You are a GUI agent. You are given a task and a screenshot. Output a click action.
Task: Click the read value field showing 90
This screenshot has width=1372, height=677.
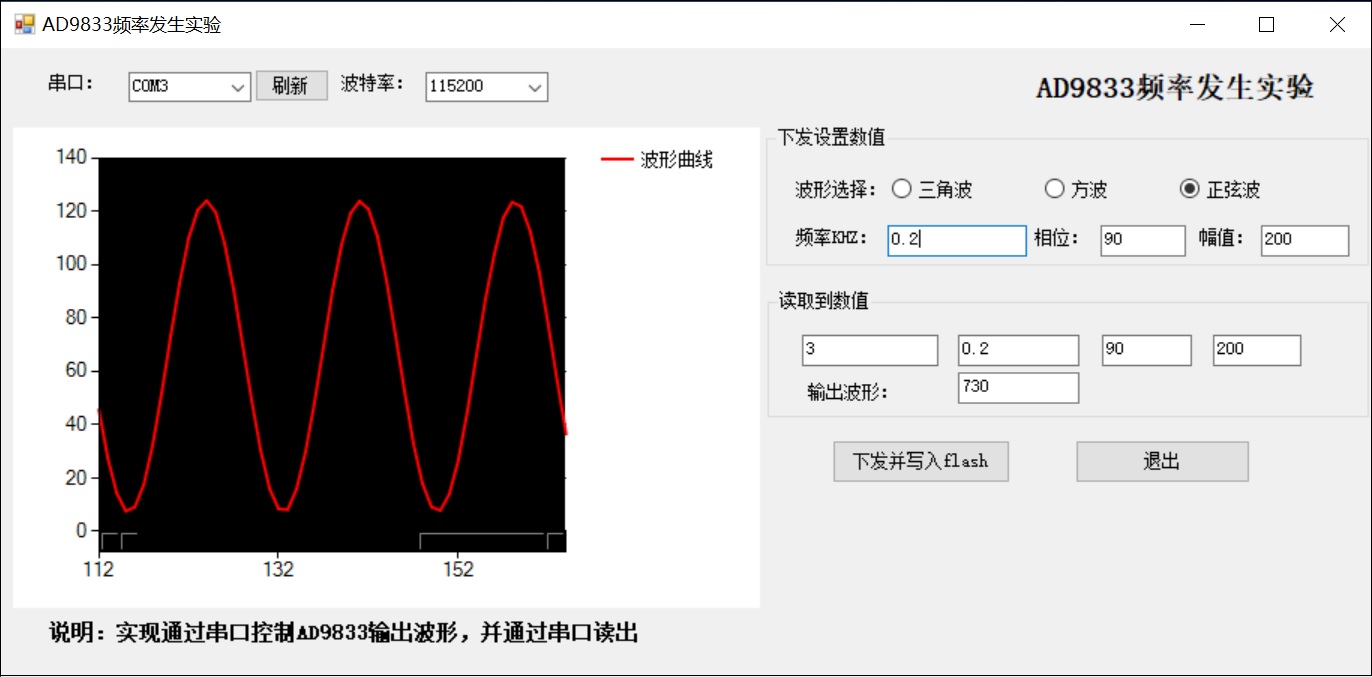pyautogui.click(x=1147, y=350)
